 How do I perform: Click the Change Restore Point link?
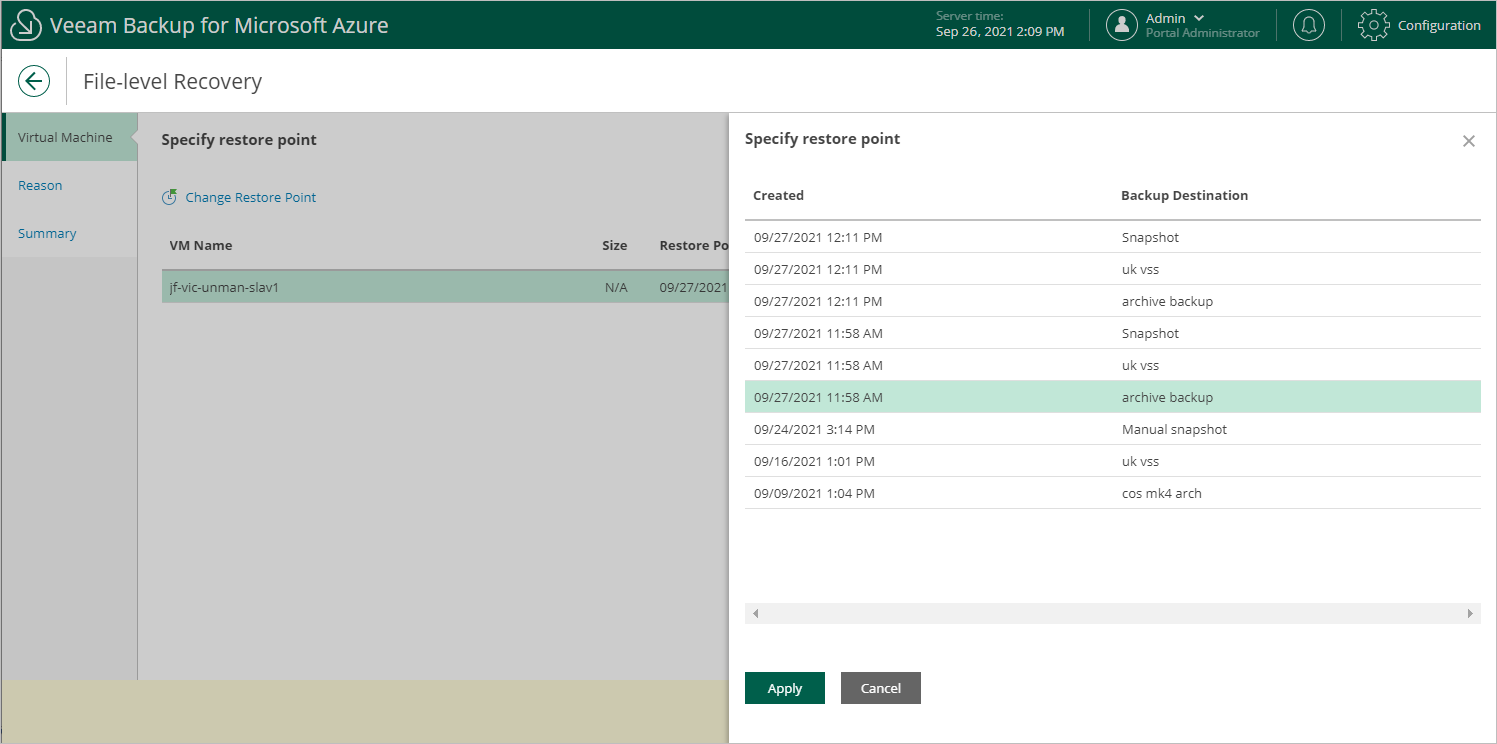[251, 197]
